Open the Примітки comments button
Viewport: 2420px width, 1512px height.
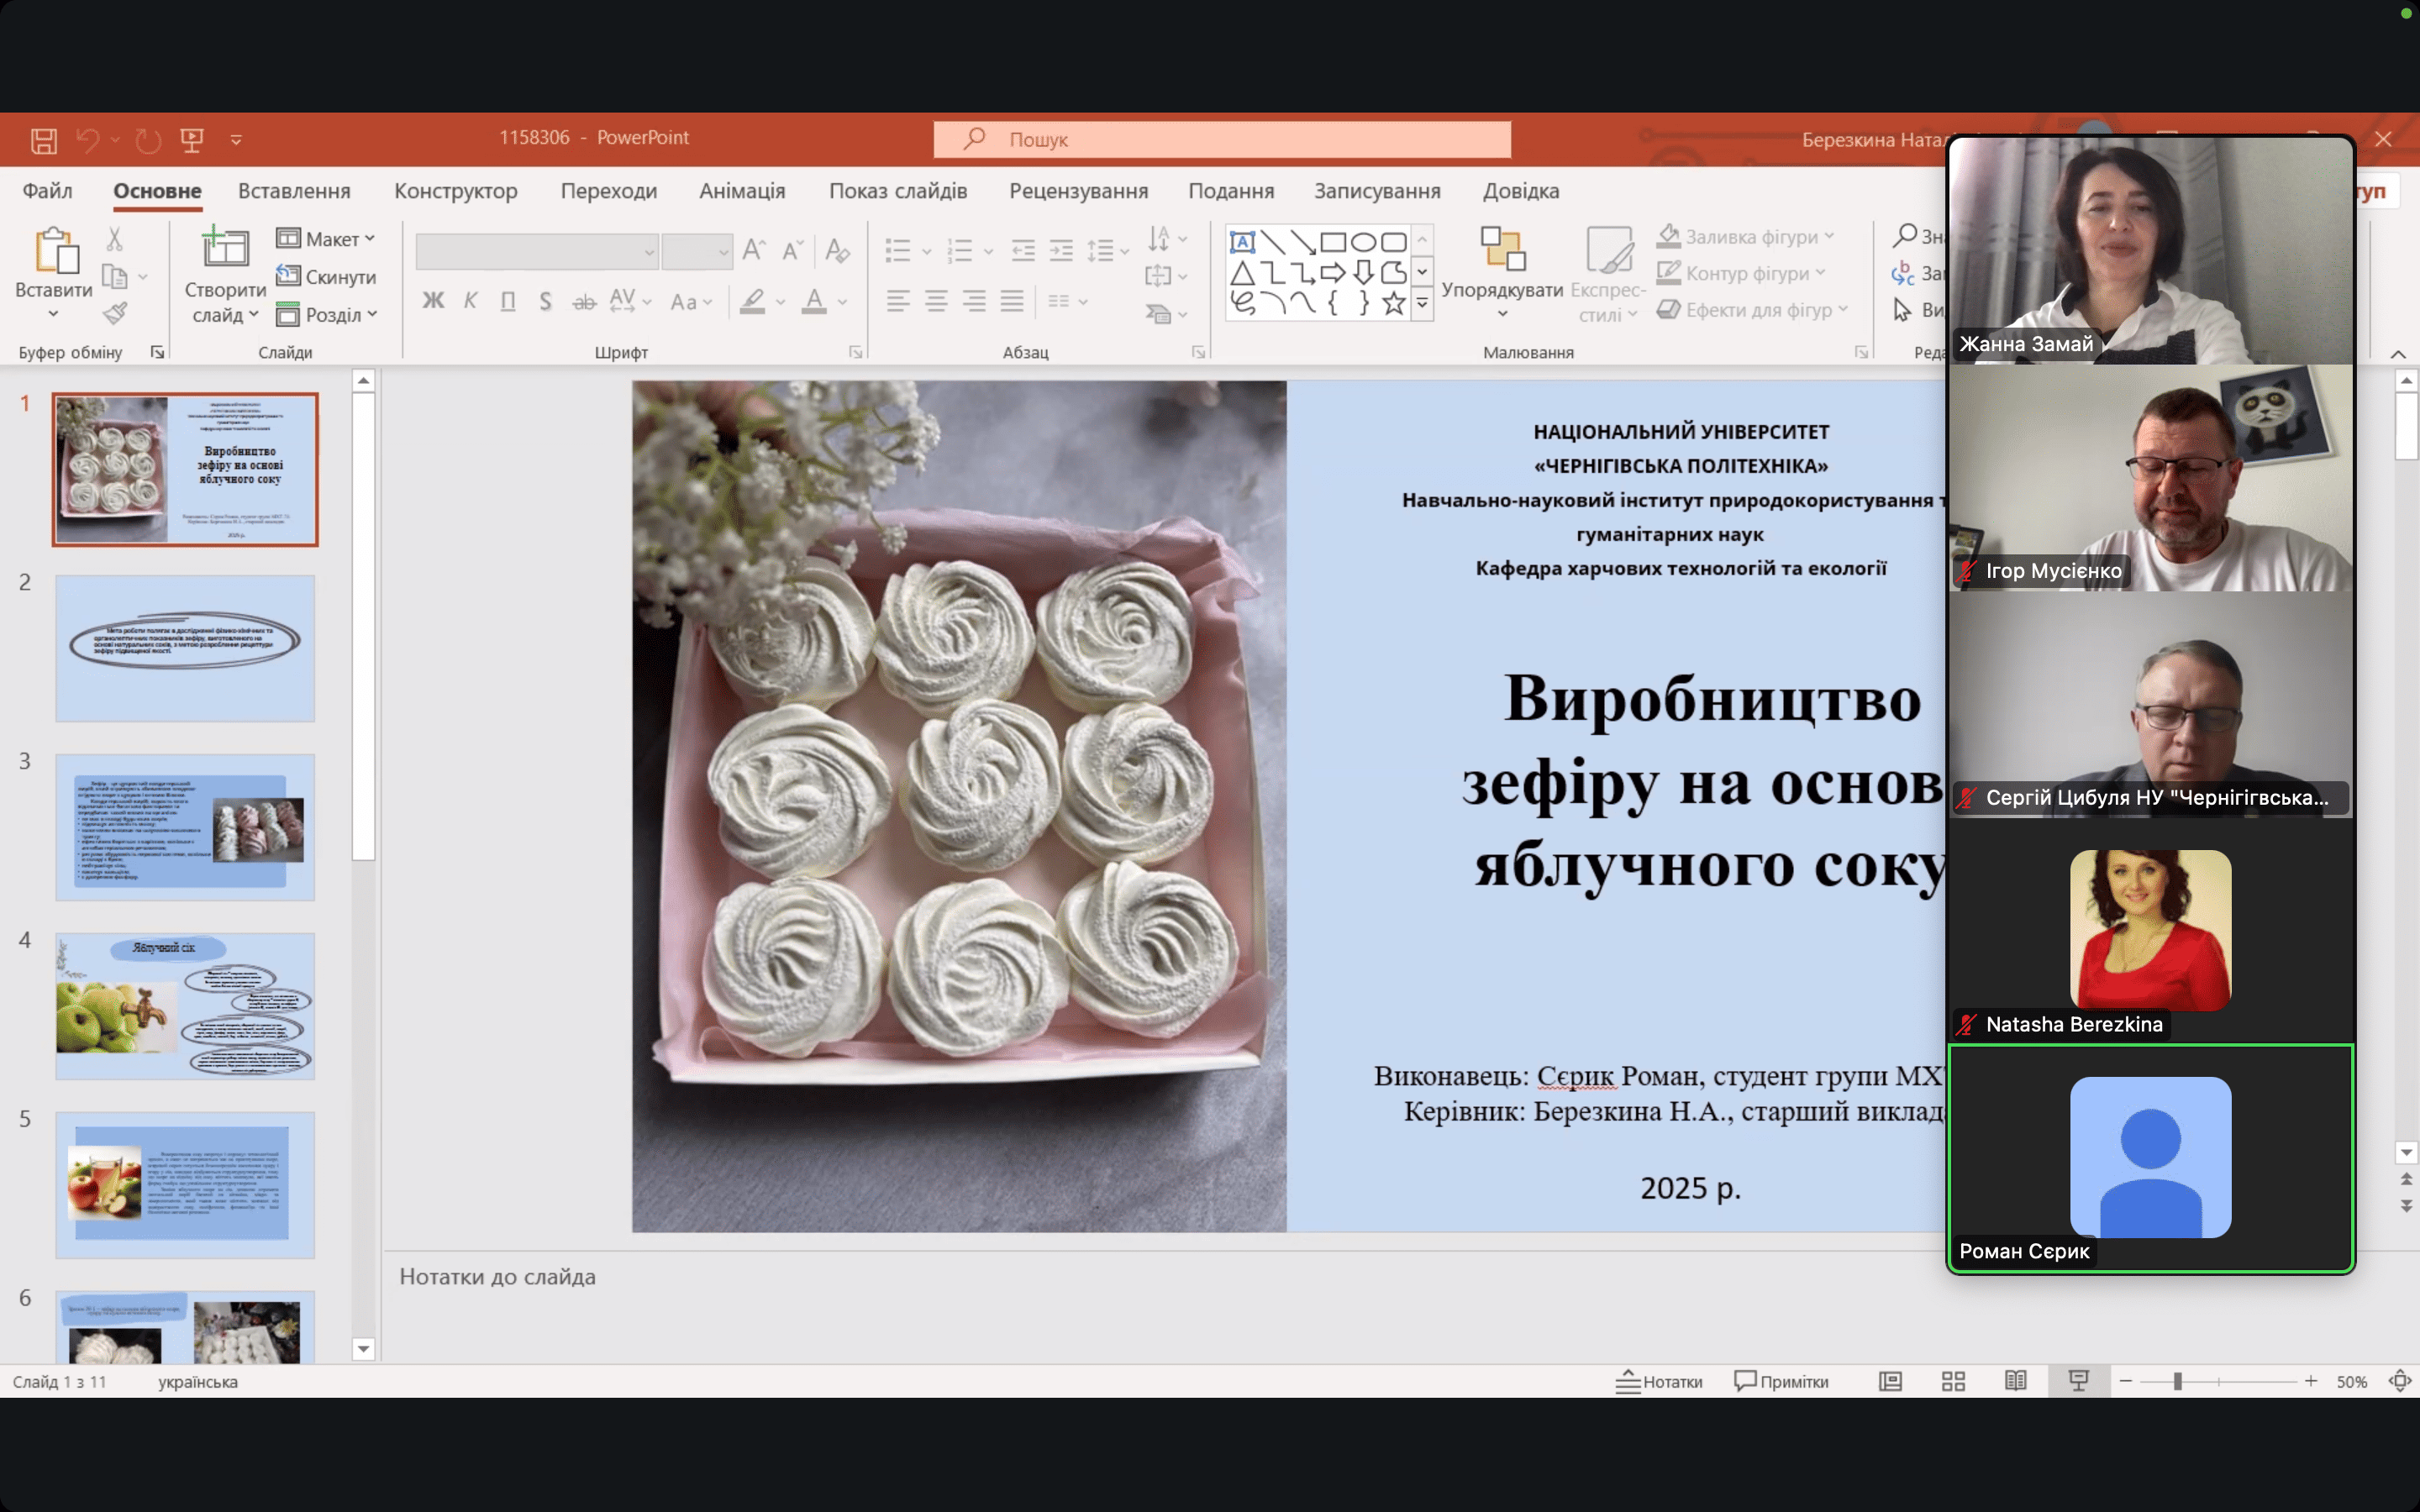click(1781, 1381)
